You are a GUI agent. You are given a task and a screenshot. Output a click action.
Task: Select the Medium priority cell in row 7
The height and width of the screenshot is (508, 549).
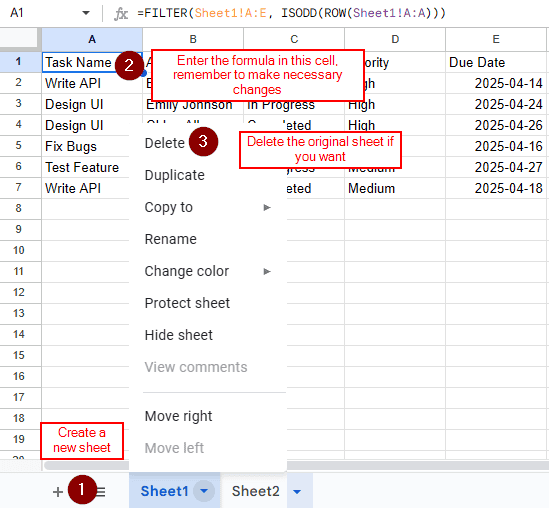395,188
